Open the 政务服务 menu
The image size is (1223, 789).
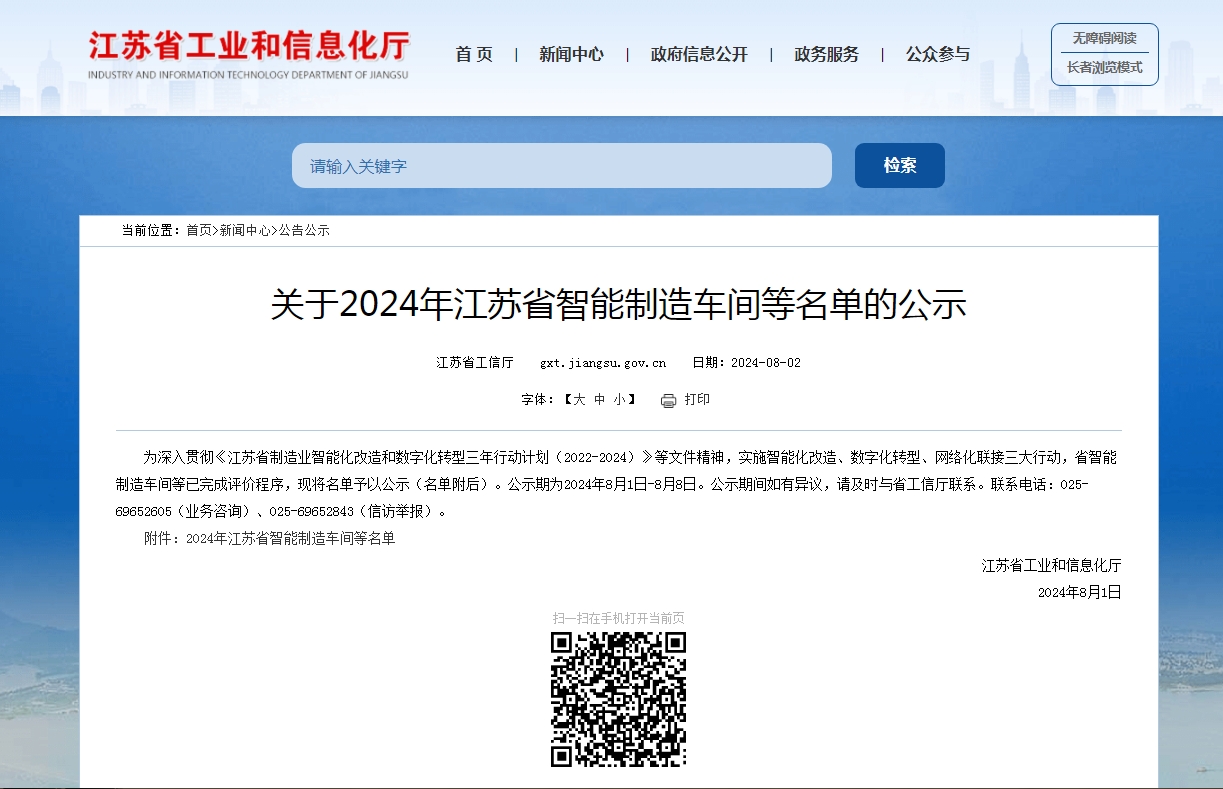click(x=825, y=54)
